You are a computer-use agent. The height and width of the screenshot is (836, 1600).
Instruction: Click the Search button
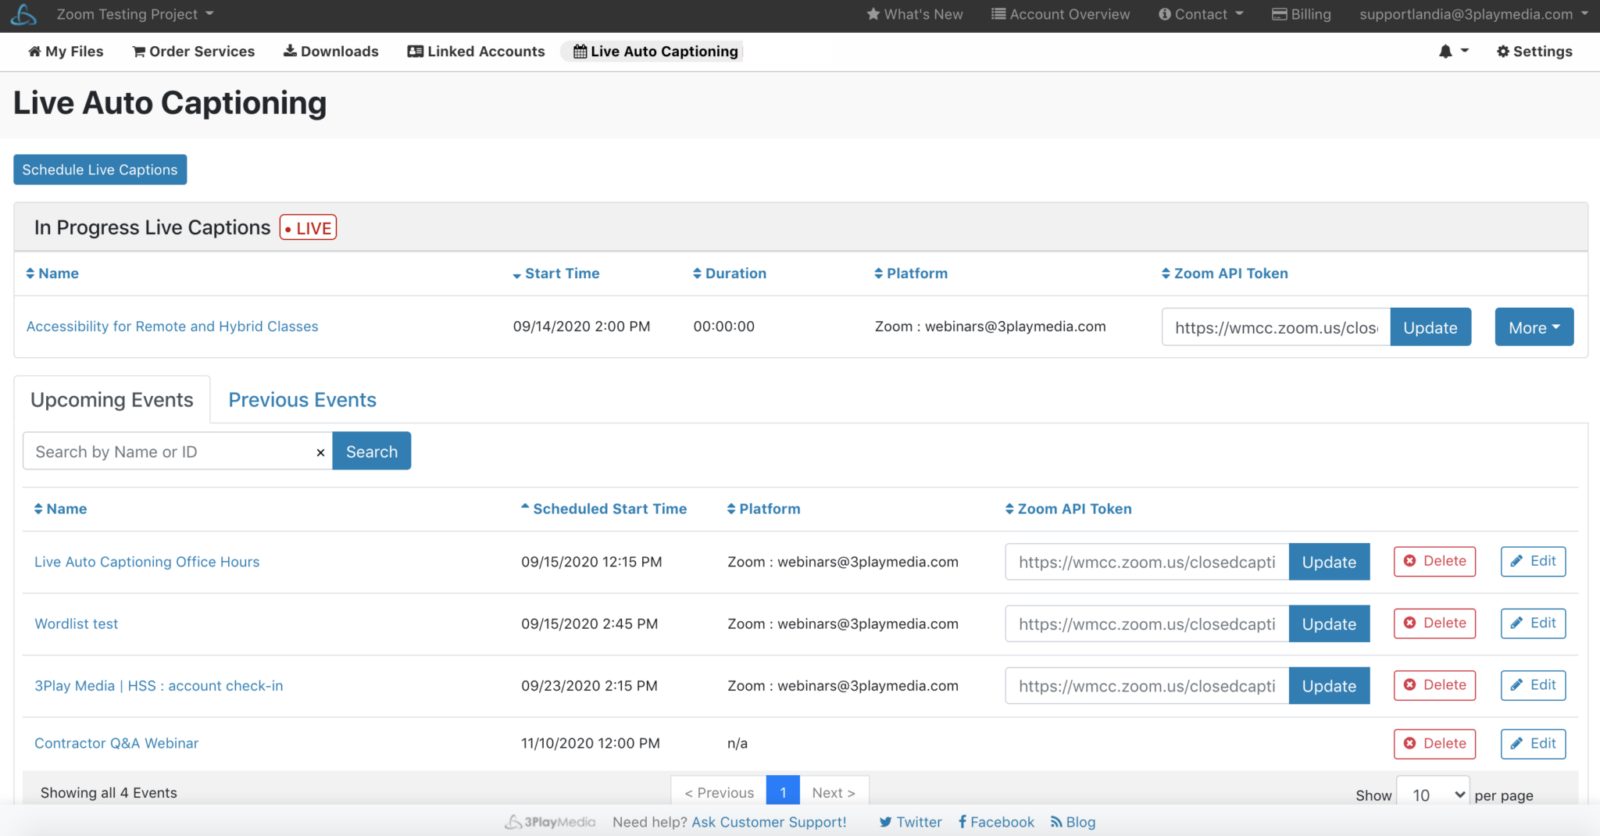[x=372, y=451]
